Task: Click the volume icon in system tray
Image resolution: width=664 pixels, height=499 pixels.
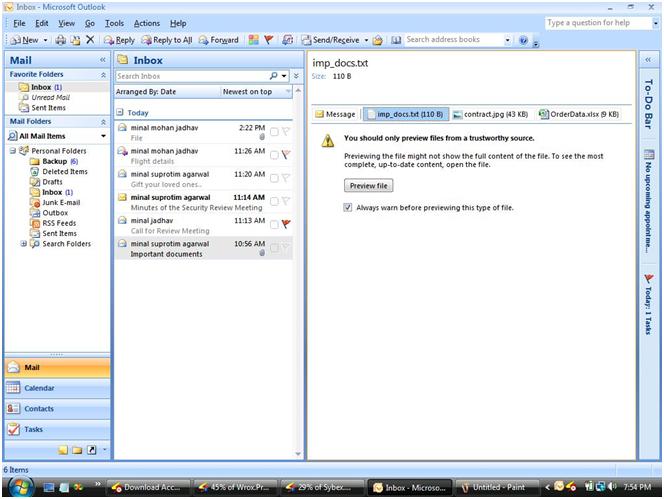Action: pos(611,487)
